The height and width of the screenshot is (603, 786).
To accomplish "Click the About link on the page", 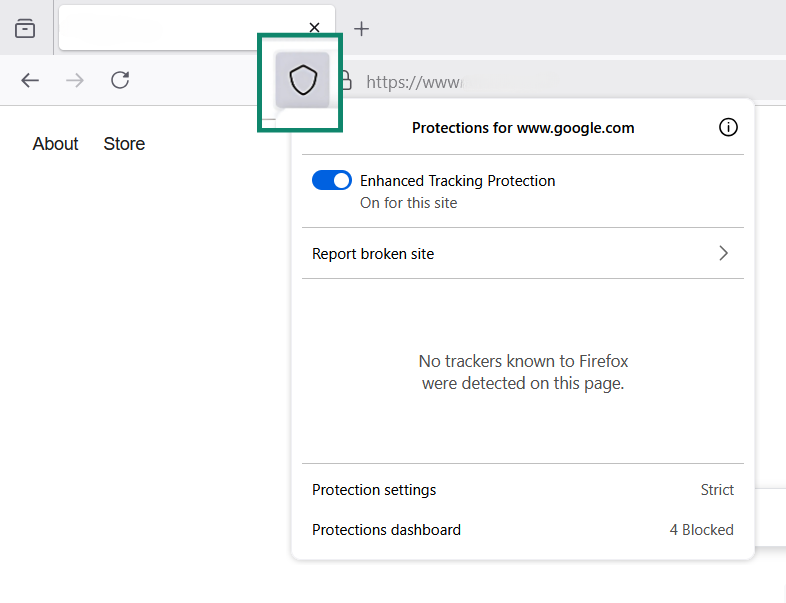I will [x=55, y=144].
